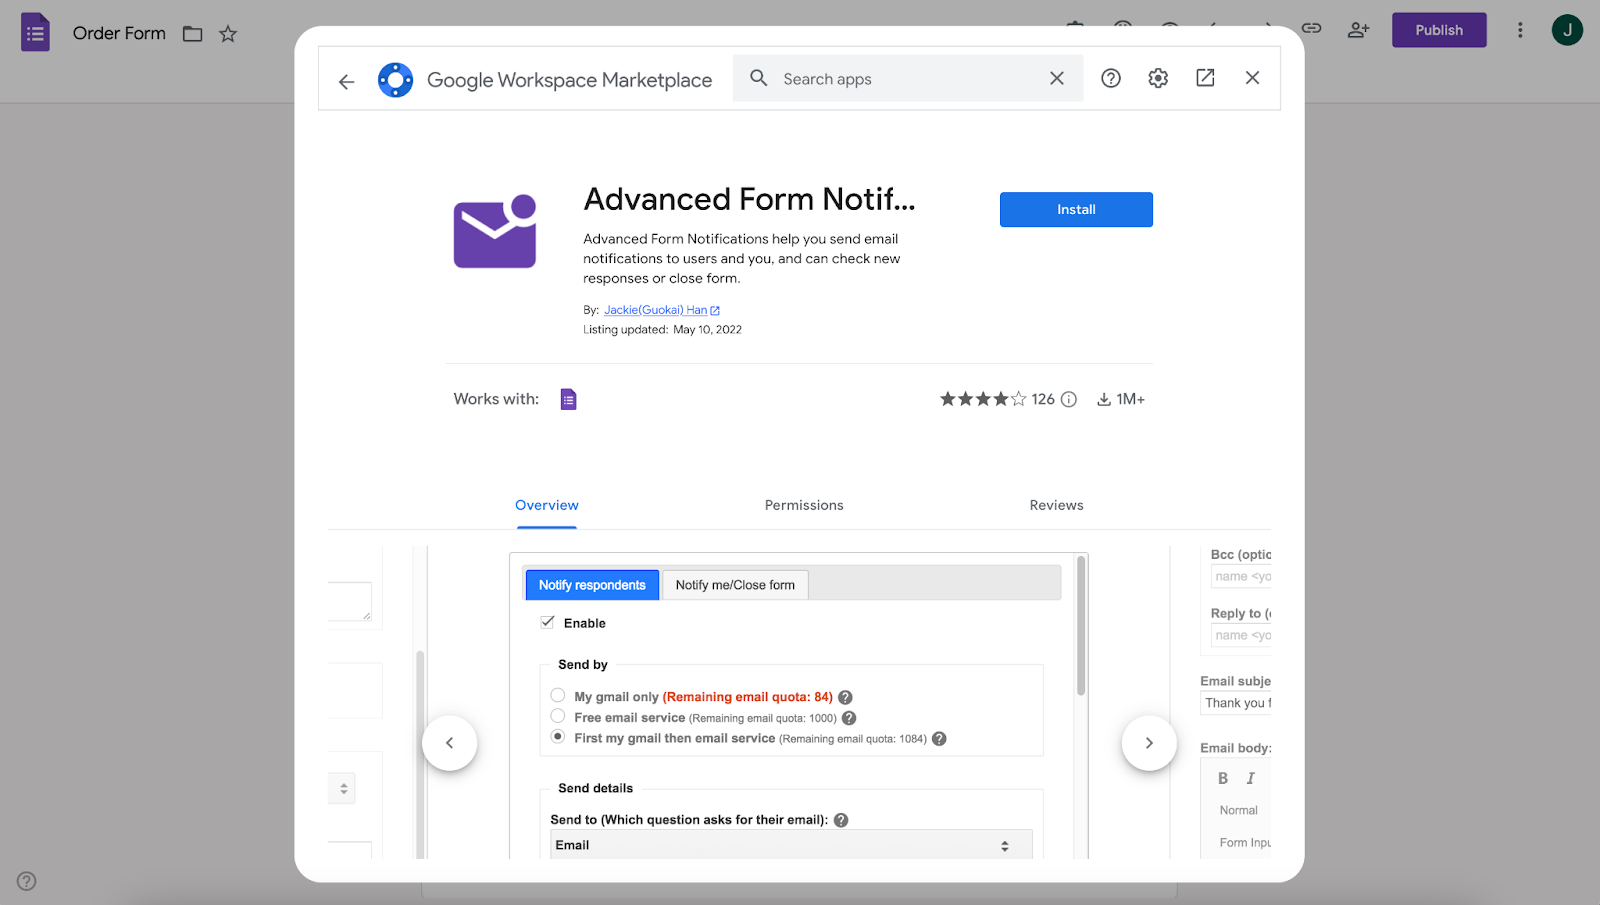Click the Google Workspace Marketplace logo
Image resolution: width=1600 pixels, height=905 pixels.
(395, 80)
